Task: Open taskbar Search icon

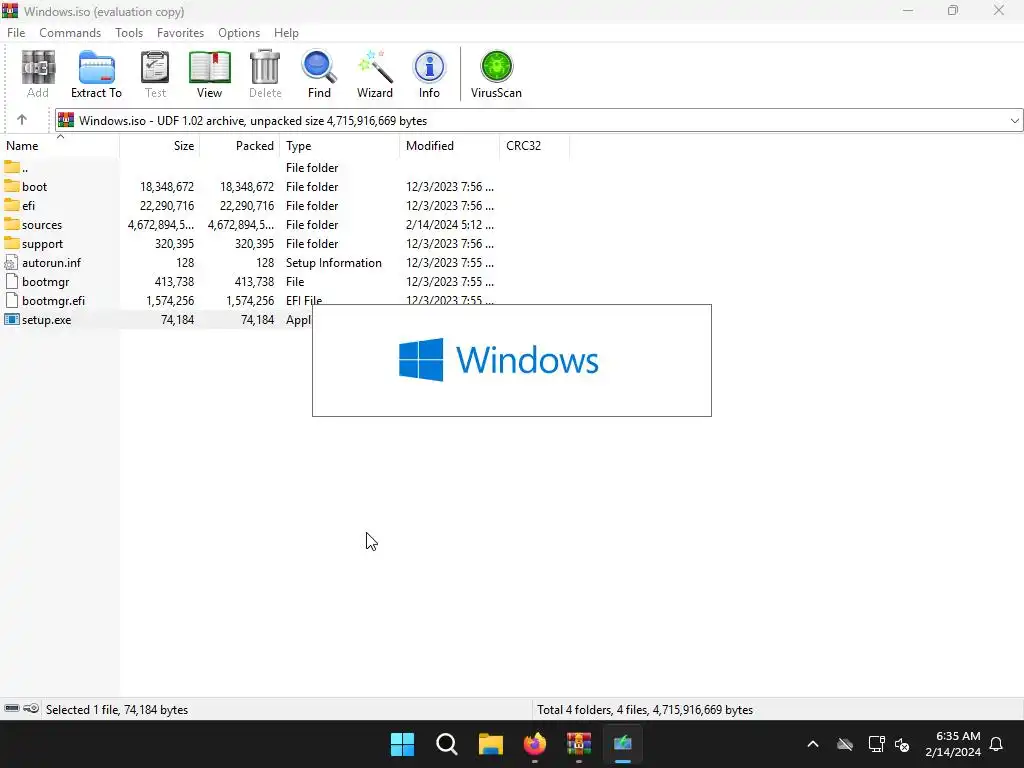Action: (x=447, y=744)
